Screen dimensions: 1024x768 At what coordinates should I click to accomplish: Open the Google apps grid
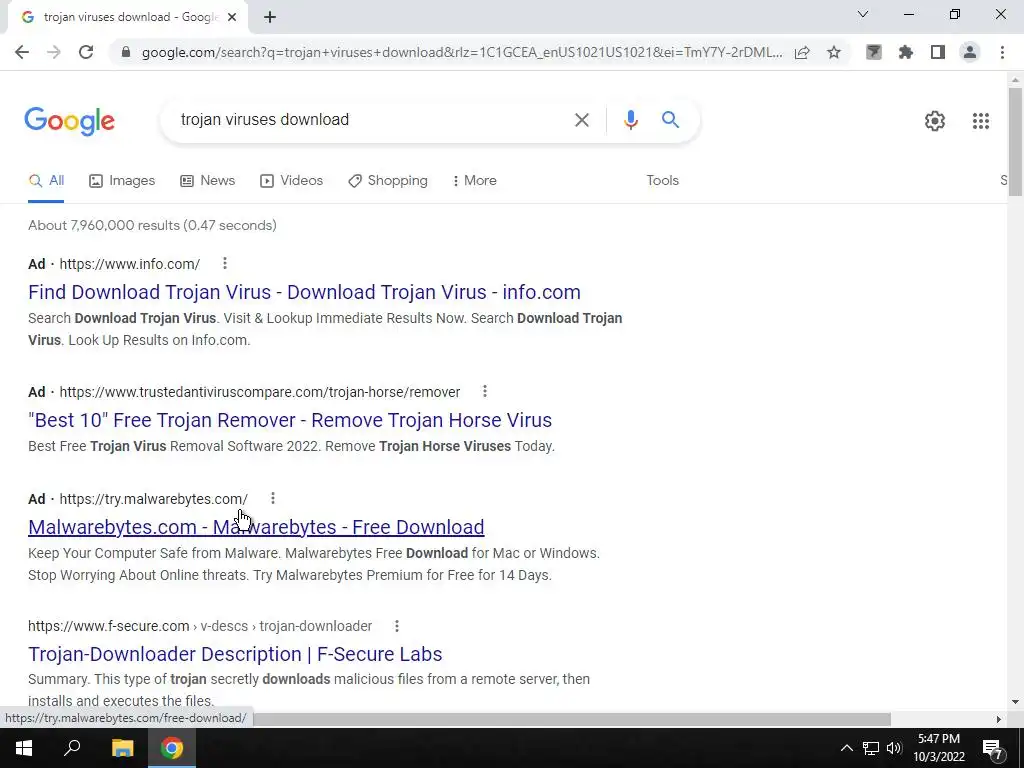tap(981, 121)
